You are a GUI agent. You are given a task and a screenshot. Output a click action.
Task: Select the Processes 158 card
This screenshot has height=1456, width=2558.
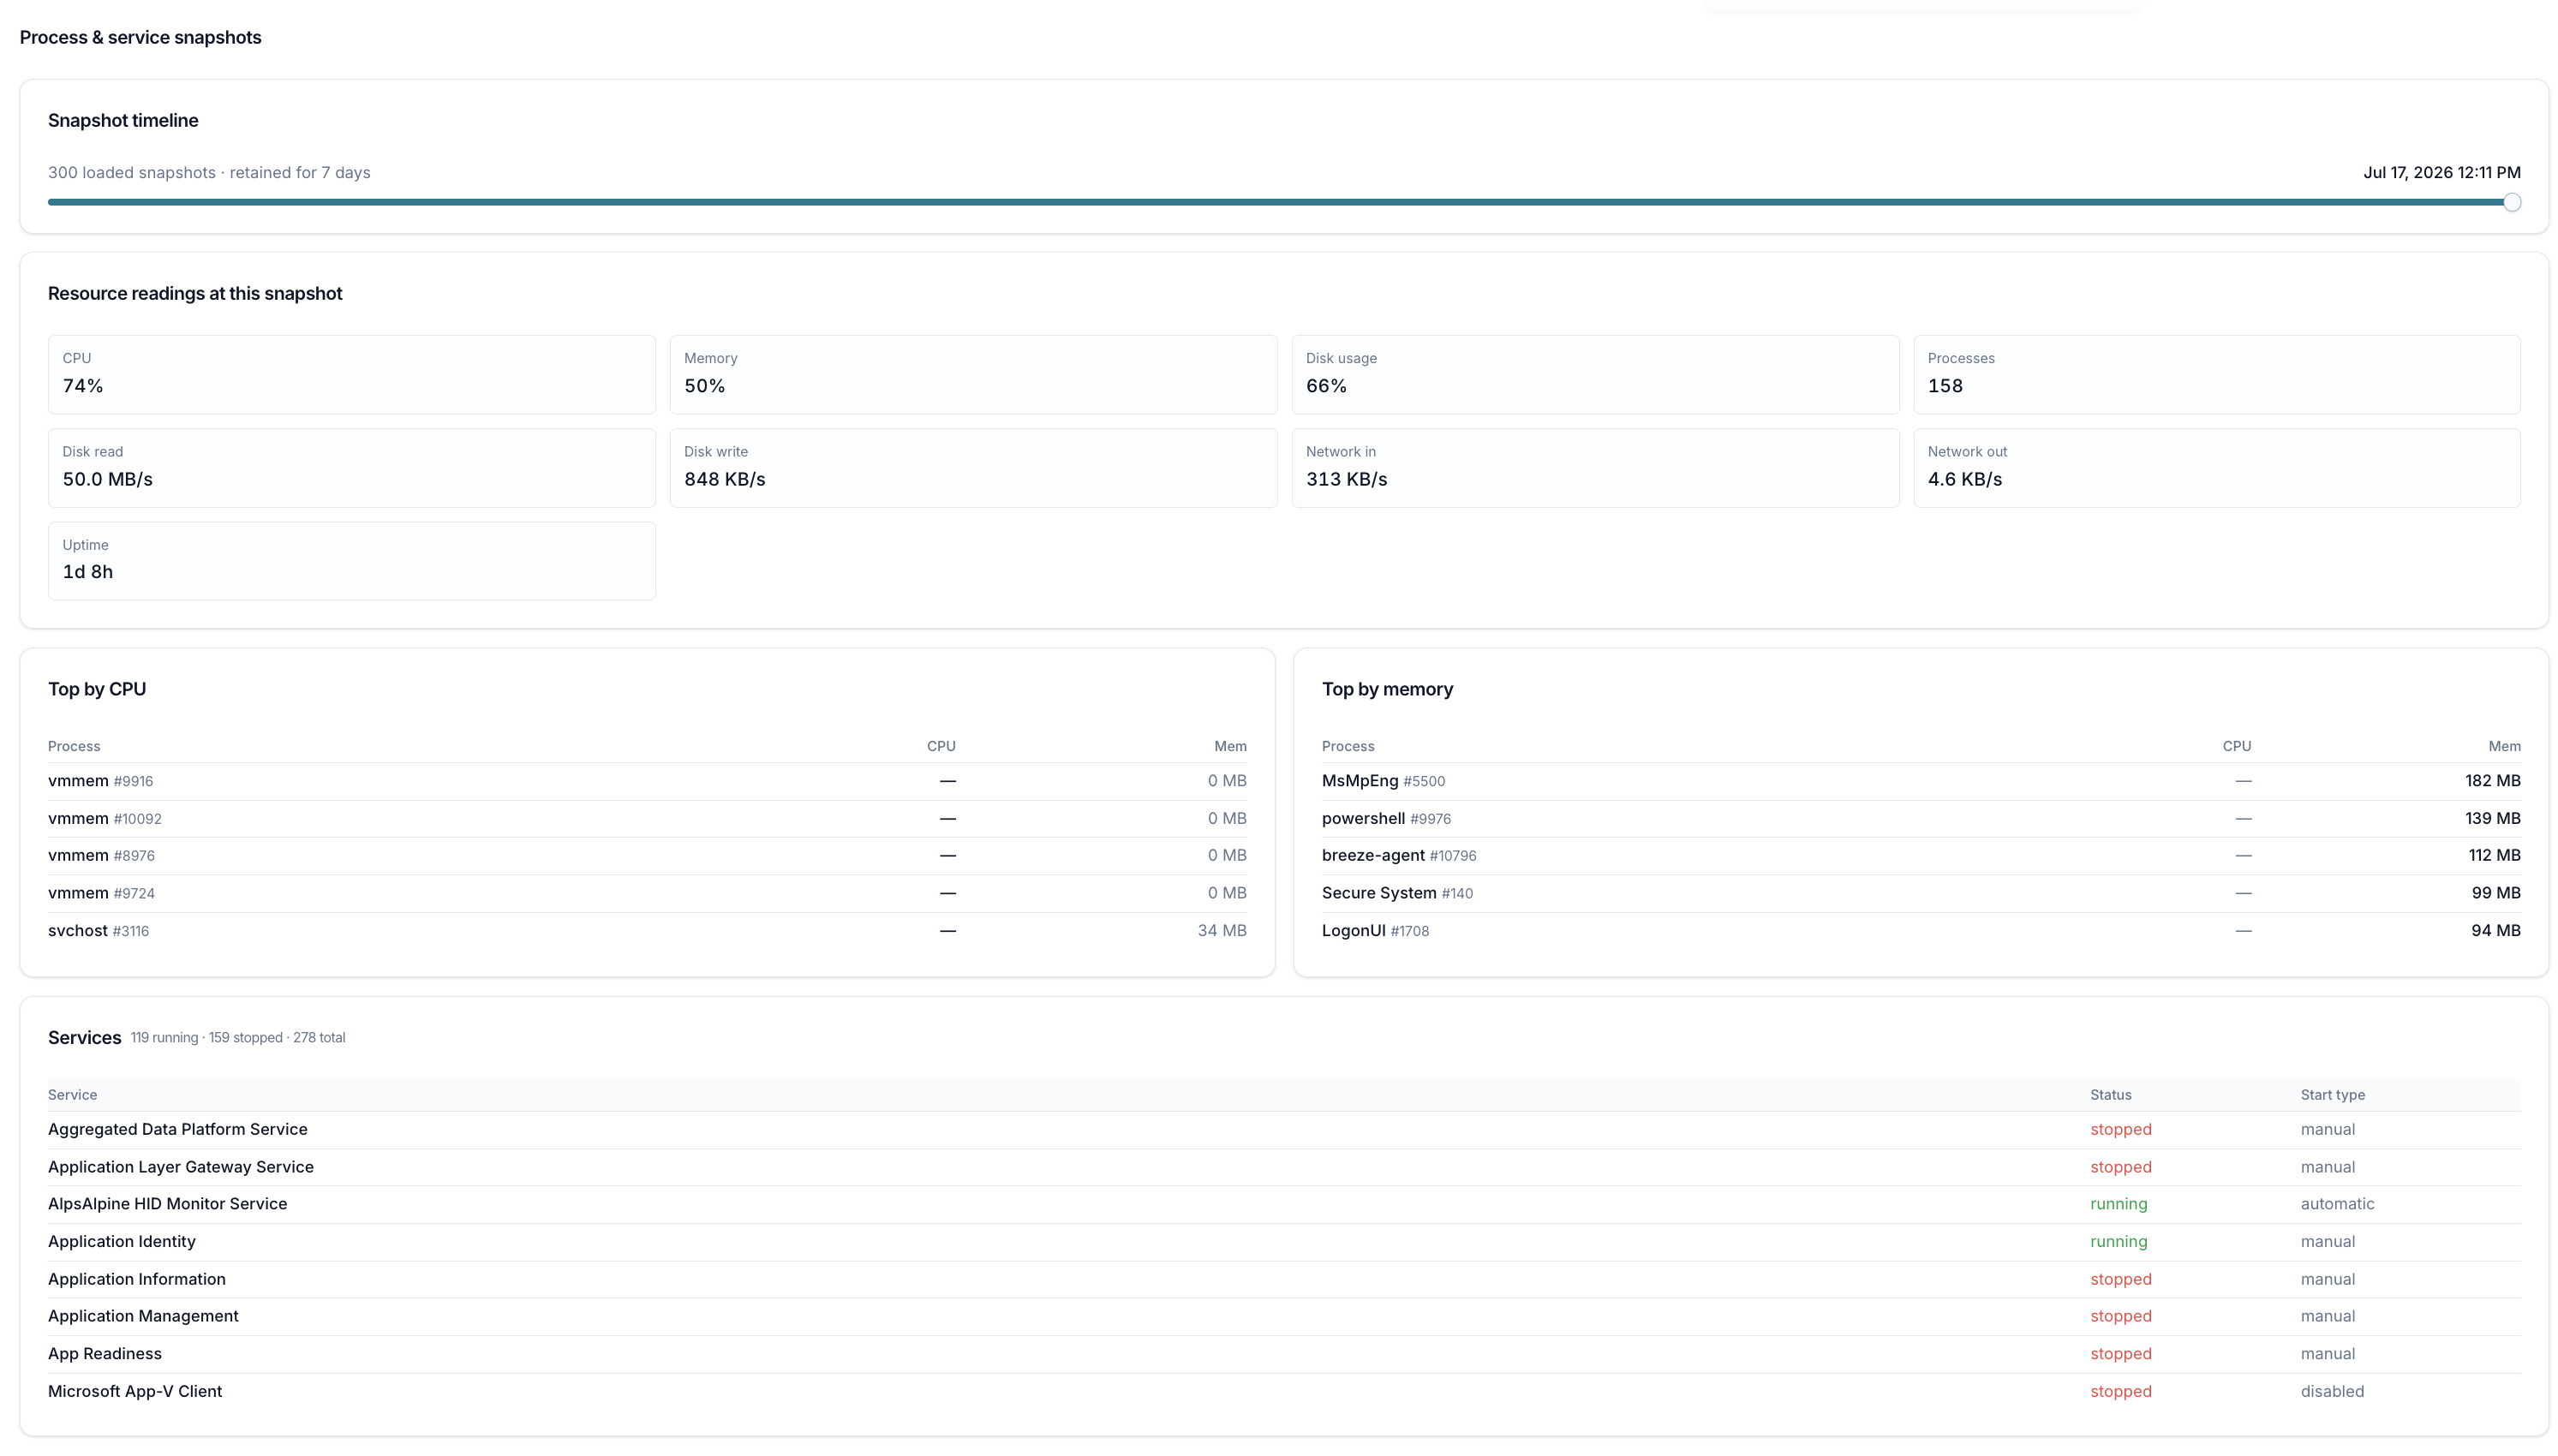click(2217, 375)
